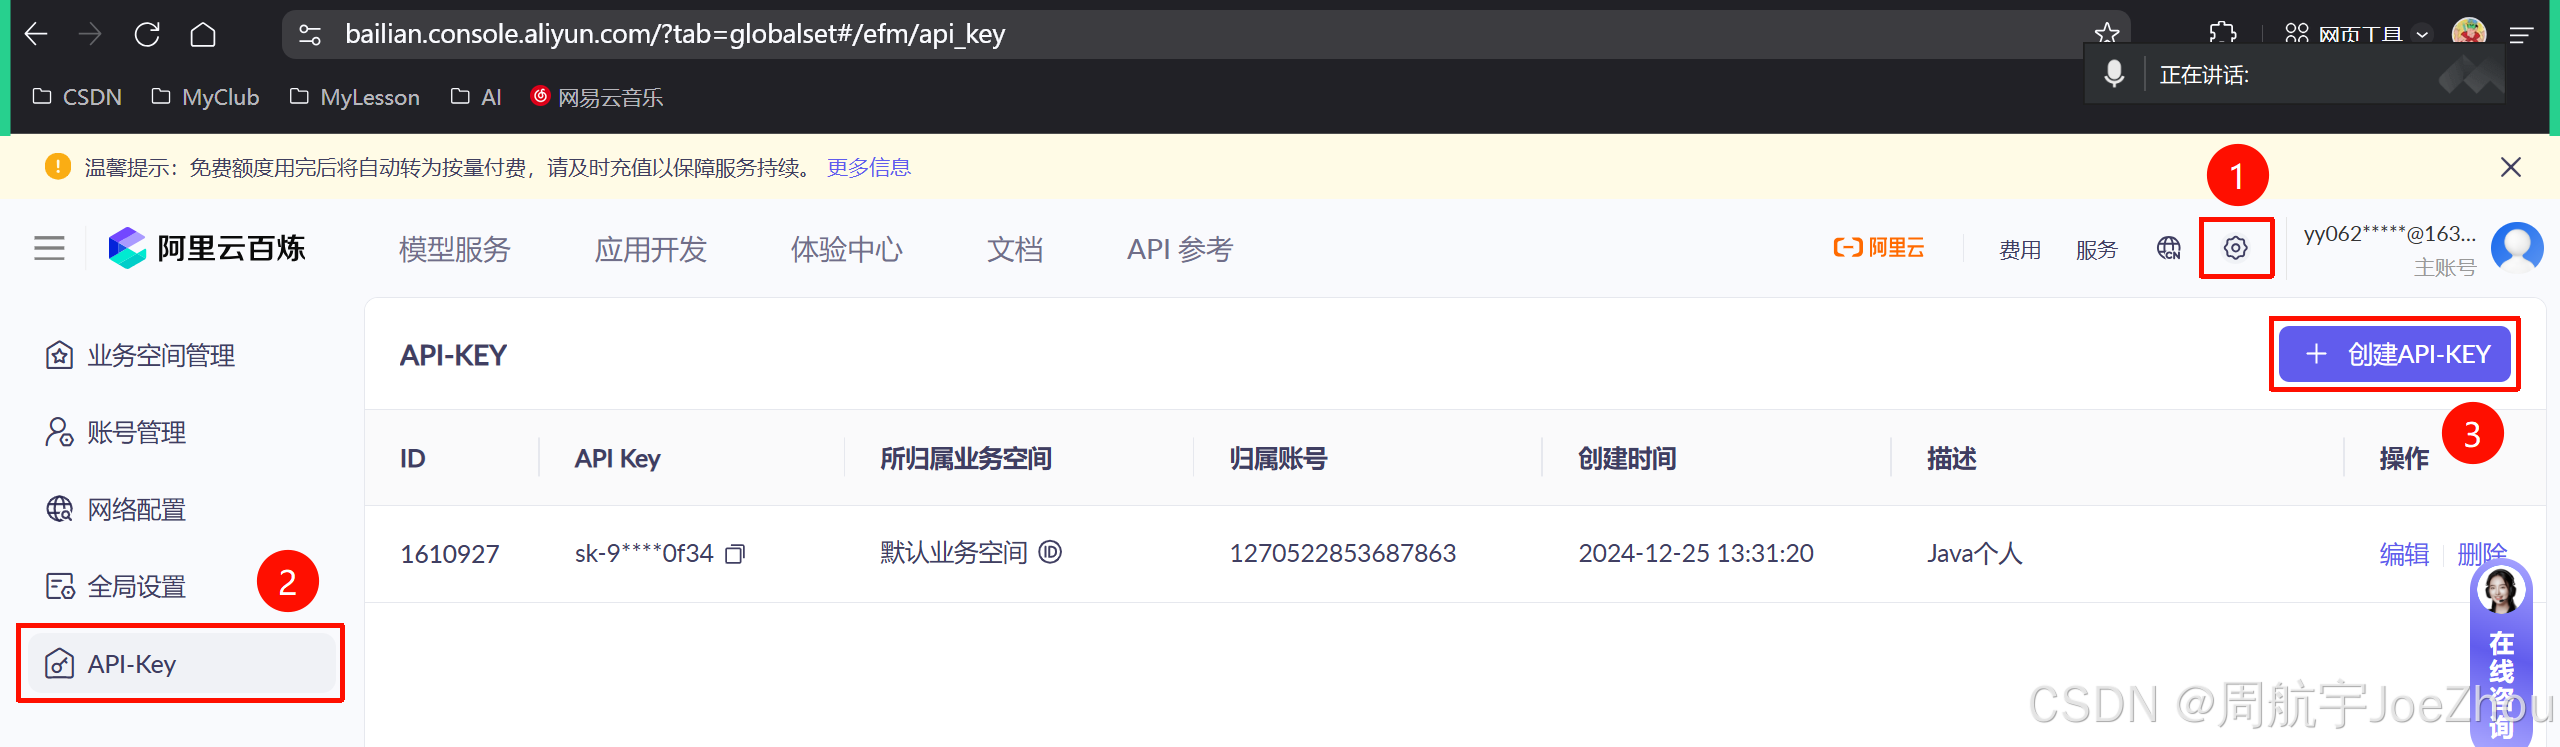Open the browser profile avatar
The height and width of the screenshot is (747, 2560).
pyautogui.click(x=2469, y=32)
